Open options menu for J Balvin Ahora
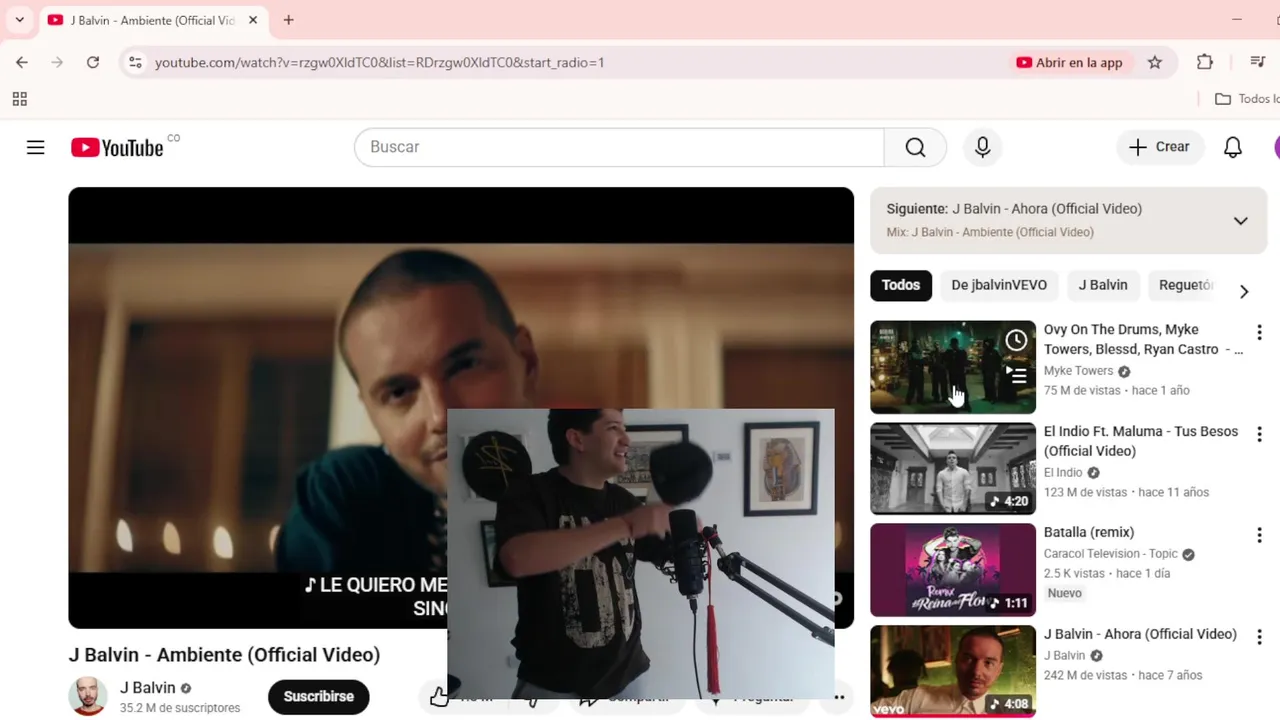This screenshot has width=1280, height=720. pos(1259,637)
